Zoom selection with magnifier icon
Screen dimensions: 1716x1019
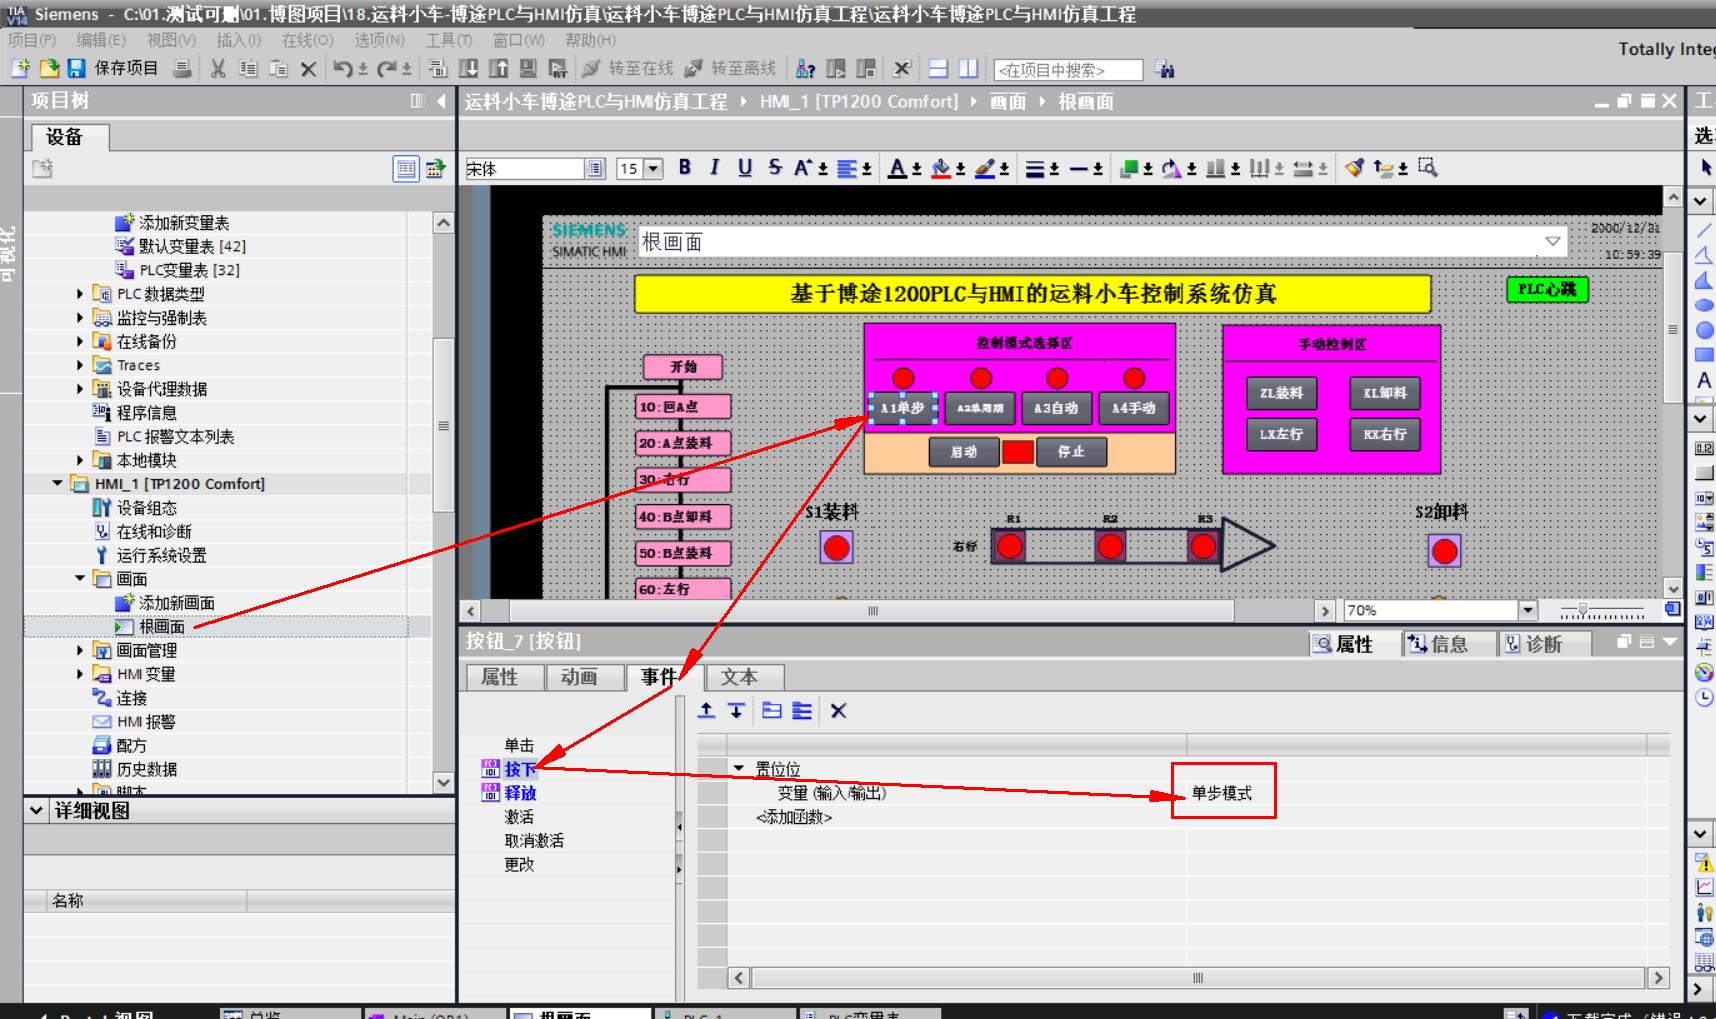click(1428, 168)
